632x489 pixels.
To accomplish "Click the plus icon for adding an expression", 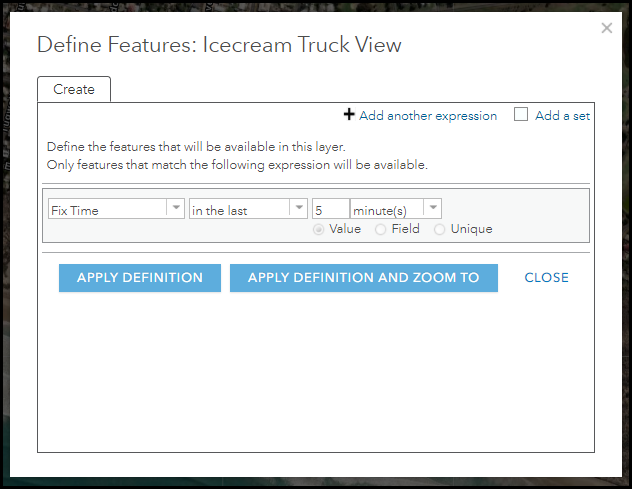I will (349, 115).
